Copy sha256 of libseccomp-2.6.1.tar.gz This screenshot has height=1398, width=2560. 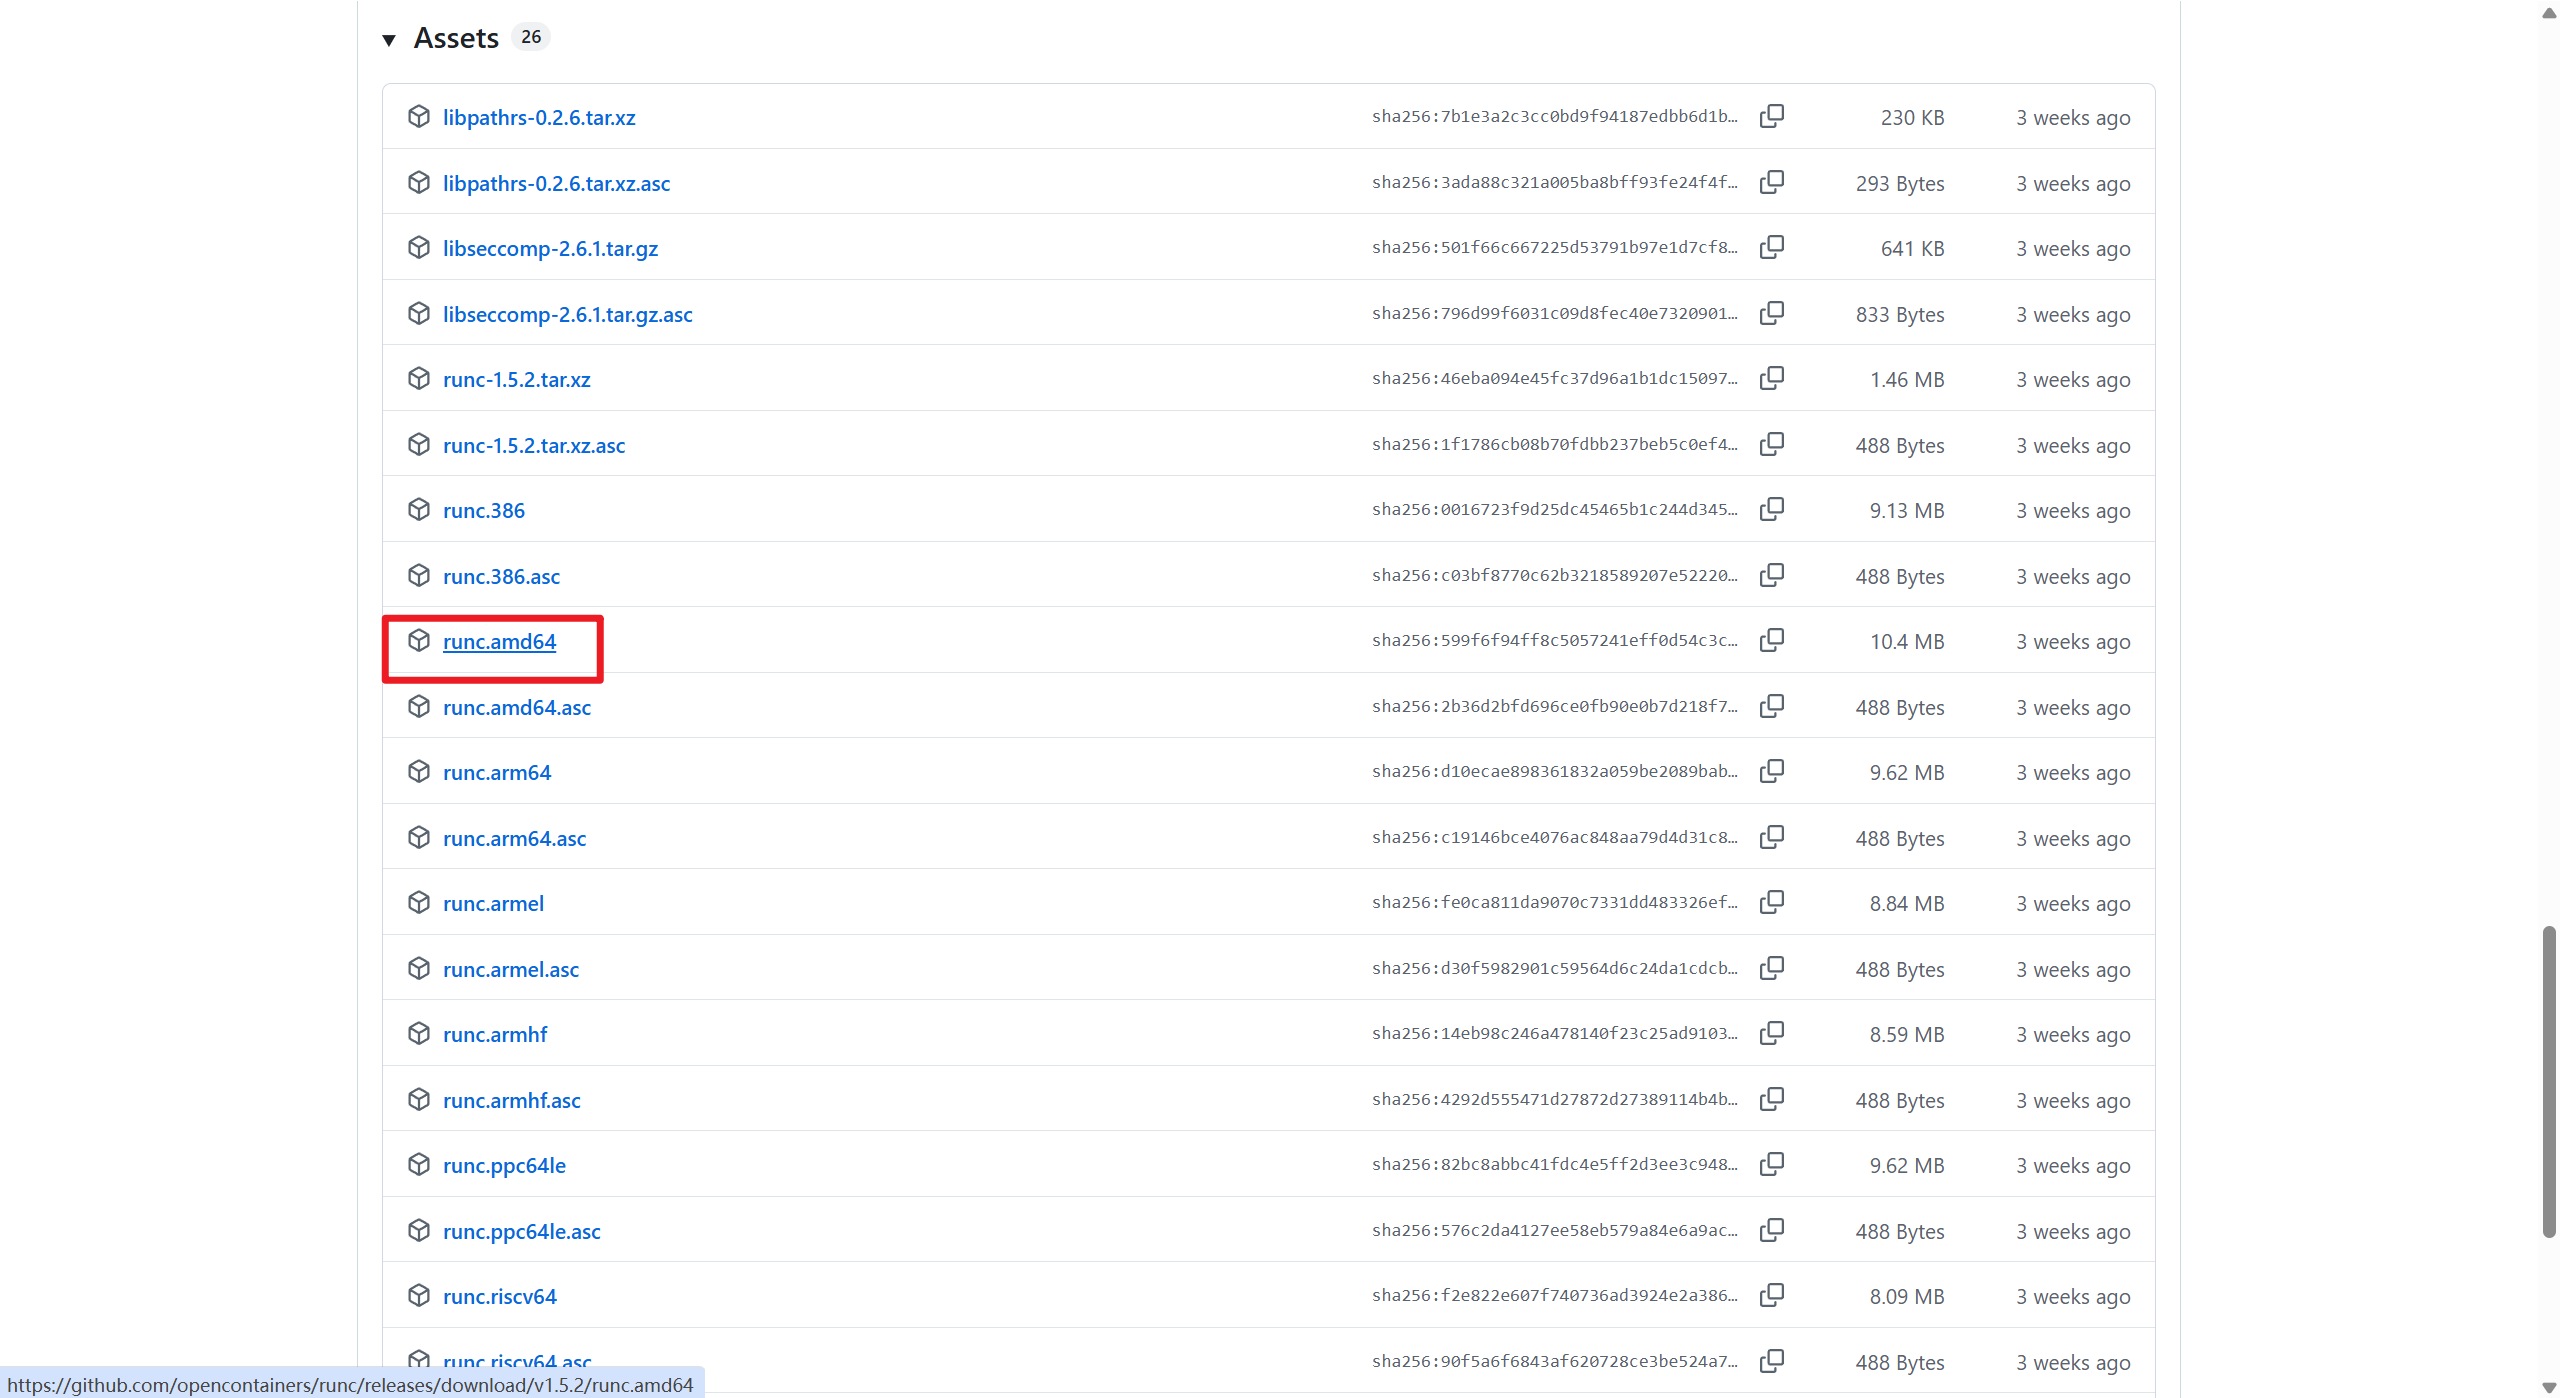point(1771,247)
